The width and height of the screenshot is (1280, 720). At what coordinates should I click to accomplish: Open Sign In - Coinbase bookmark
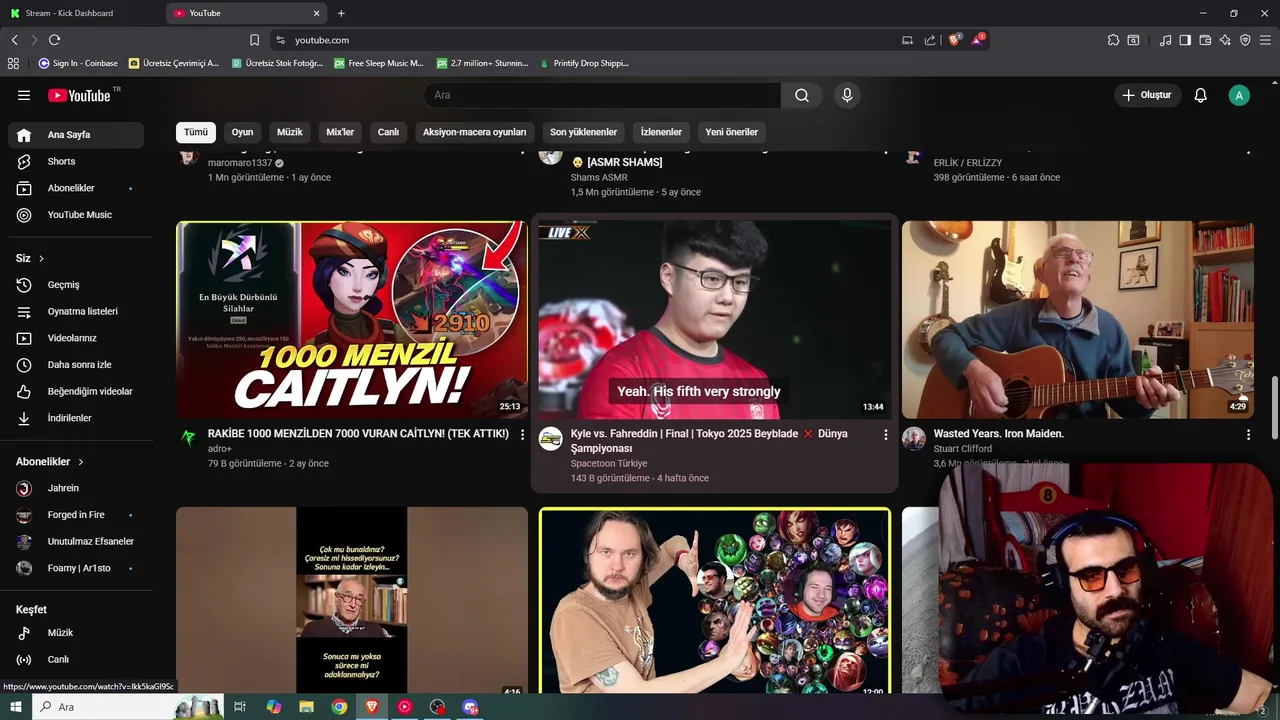coord(78,63)
